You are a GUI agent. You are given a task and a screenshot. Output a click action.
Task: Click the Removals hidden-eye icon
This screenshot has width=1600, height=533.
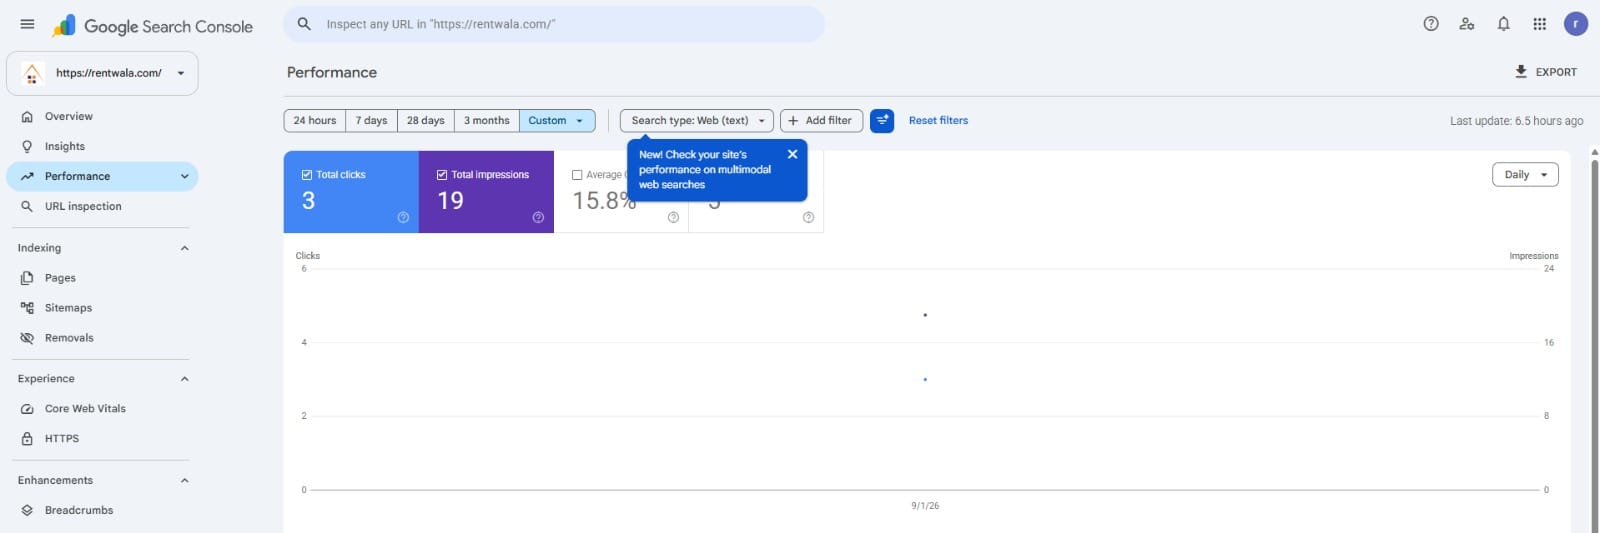27,338
